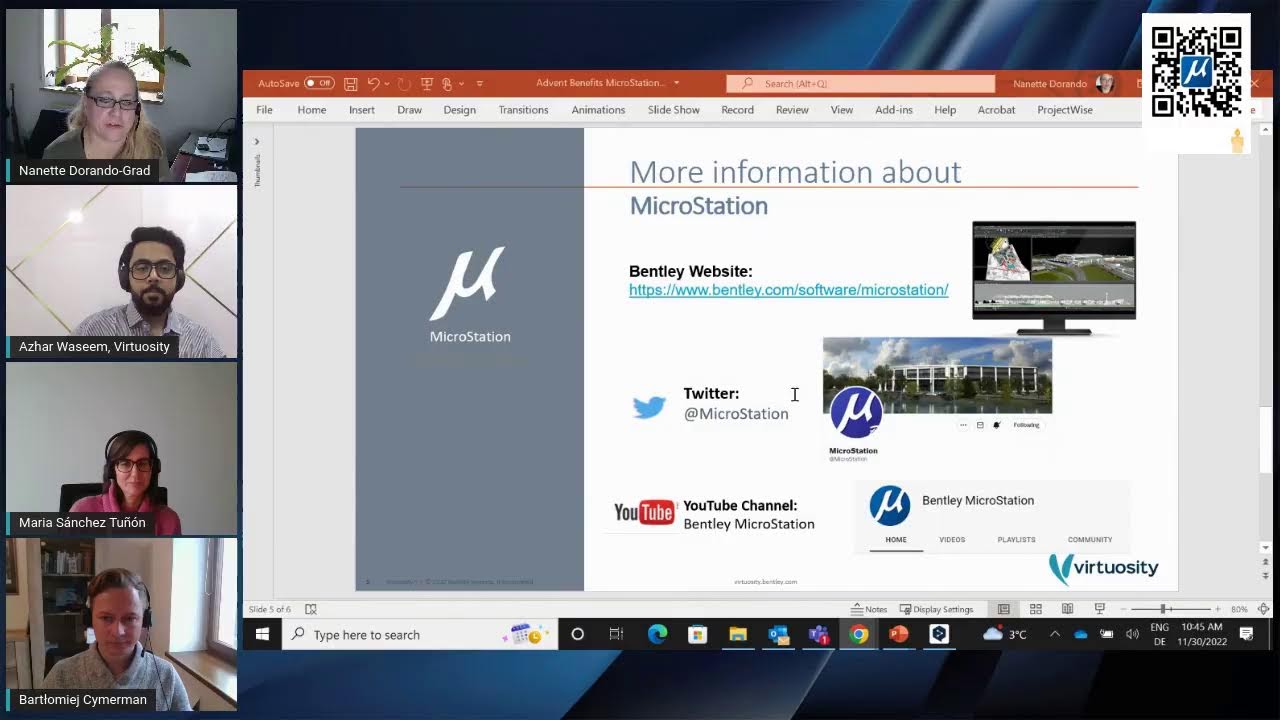Viewport: 1280px width, 720px height.
Task: Switch to Reading View icon
Action: pos(1068,609)
